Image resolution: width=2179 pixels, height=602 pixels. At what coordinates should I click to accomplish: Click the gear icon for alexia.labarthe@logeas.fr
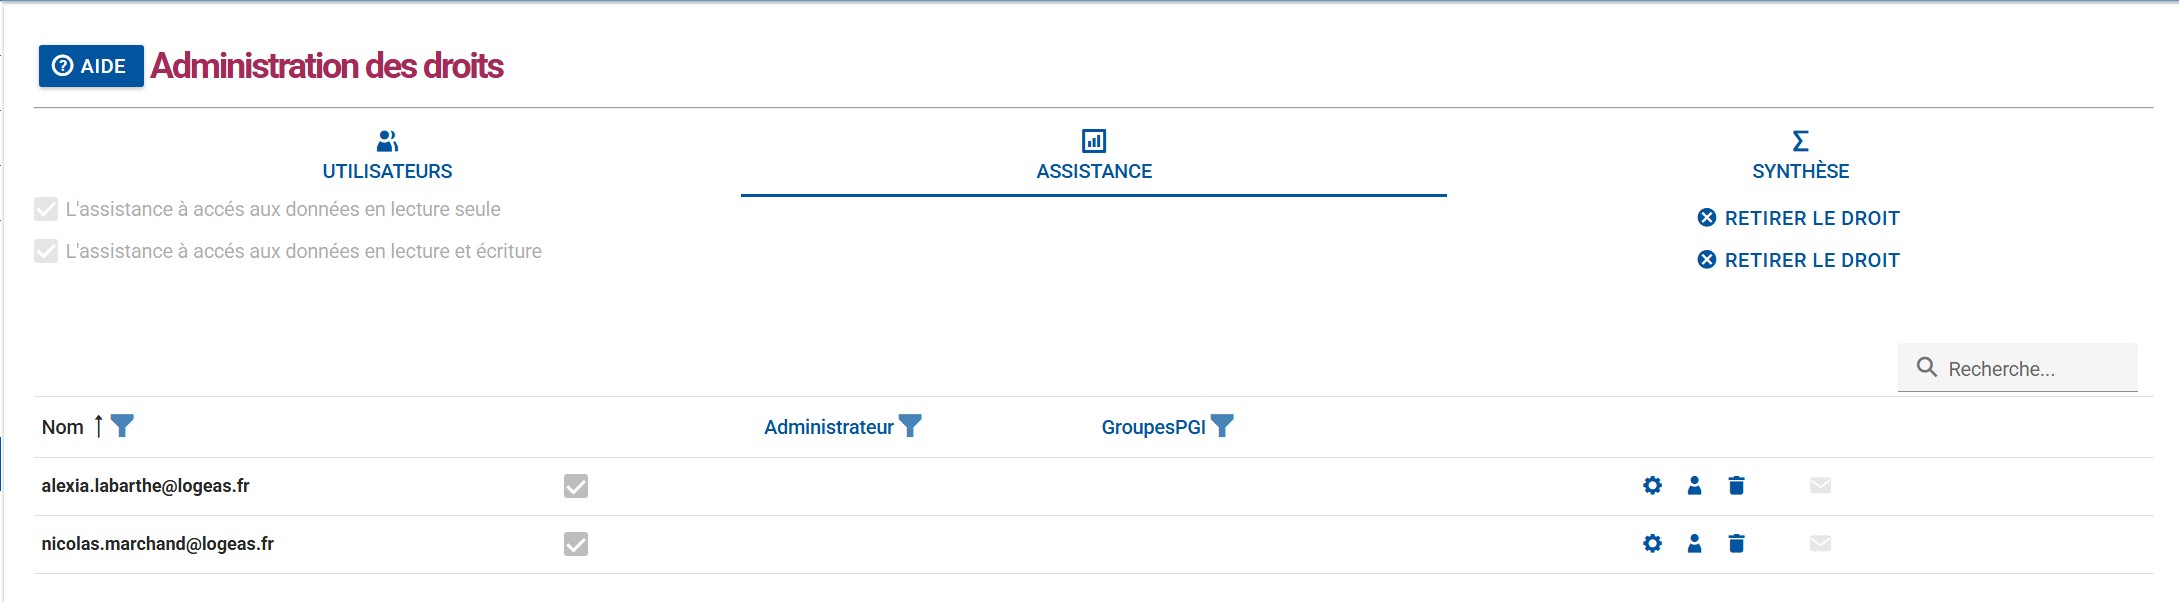click(1652, 486)
